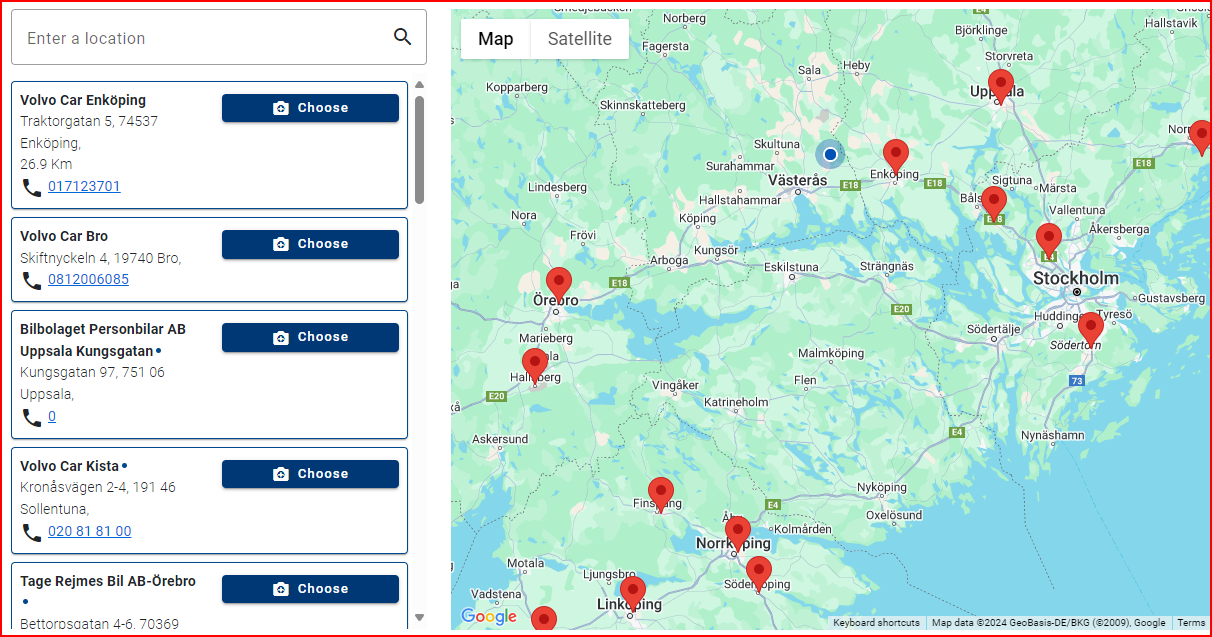Click the phone icon for Volvo Car Kista

[x=32, y=532]
